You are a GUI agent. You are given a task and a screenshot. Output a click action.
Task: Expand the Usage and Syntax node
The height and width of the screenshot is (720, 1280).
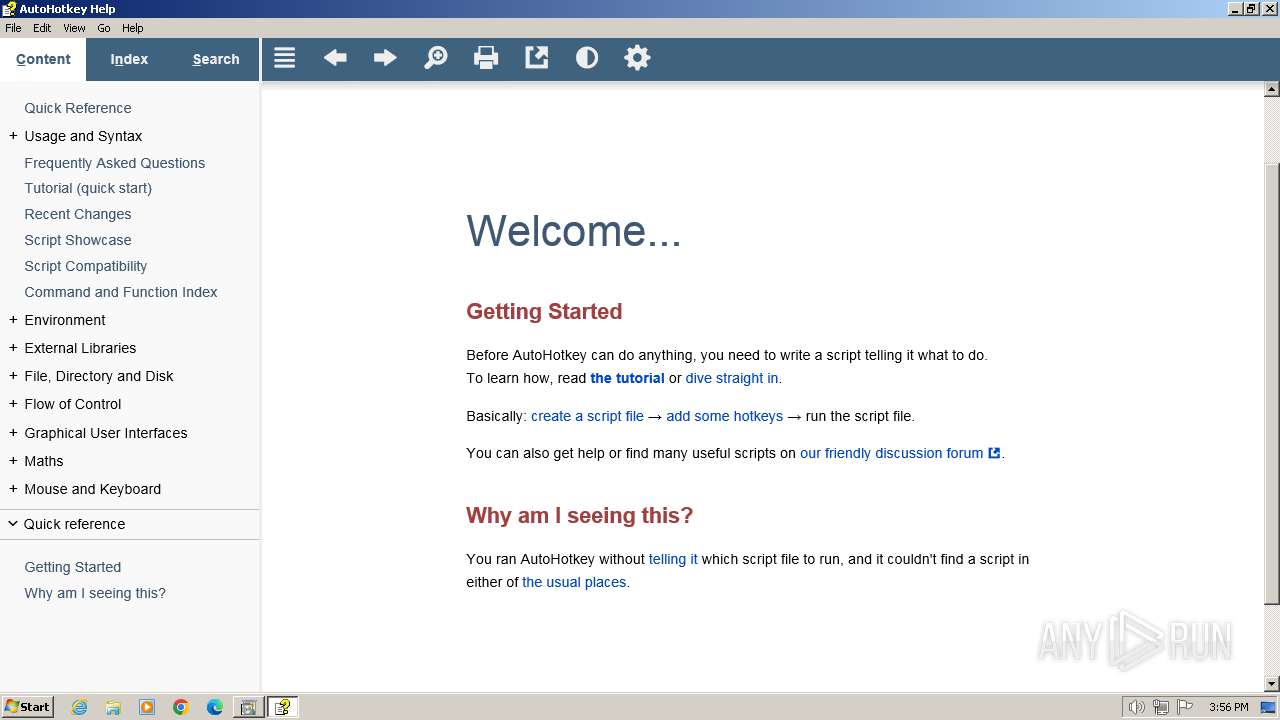coord(13,136)
